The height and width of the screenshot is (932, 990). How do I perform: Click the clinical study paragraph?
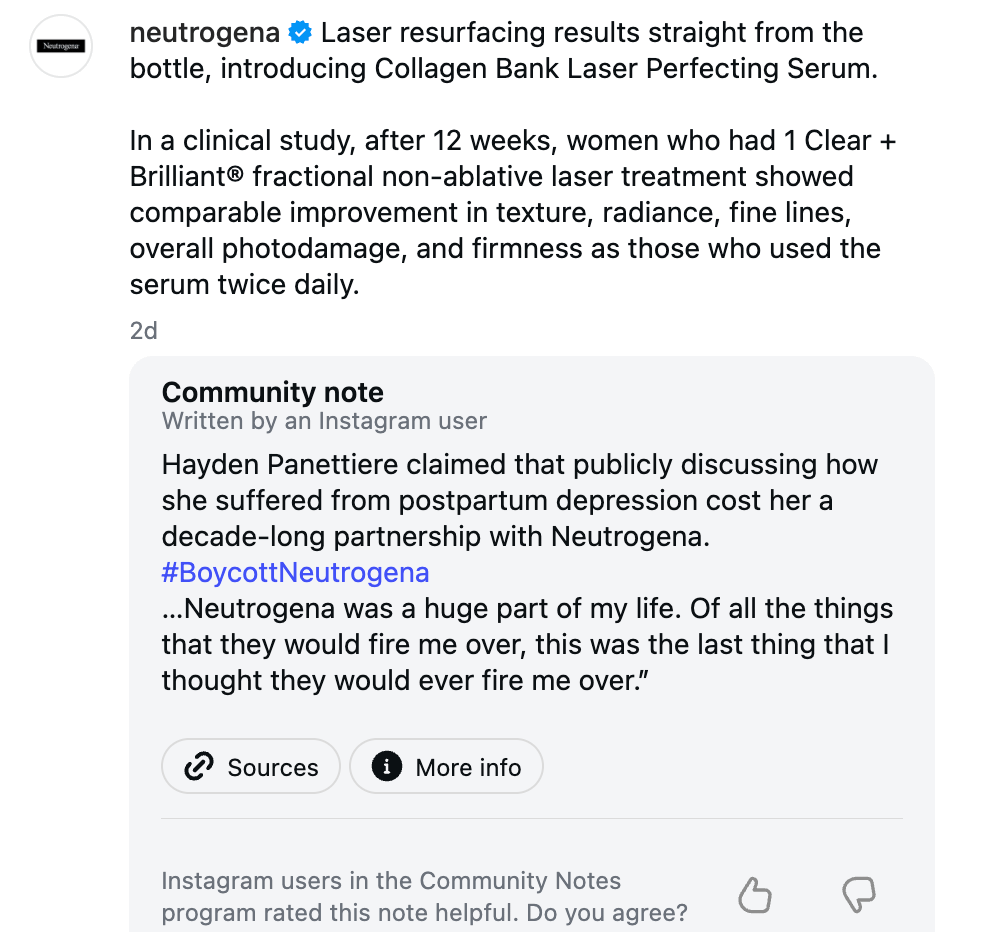(x=513, y=212)
